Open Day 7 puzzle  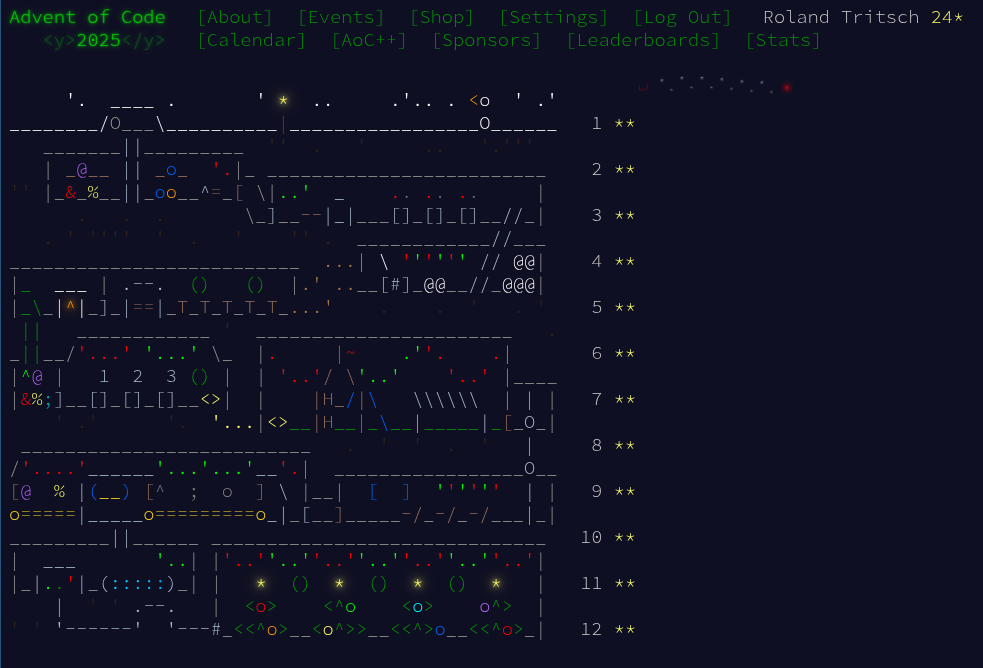(597, 400)
